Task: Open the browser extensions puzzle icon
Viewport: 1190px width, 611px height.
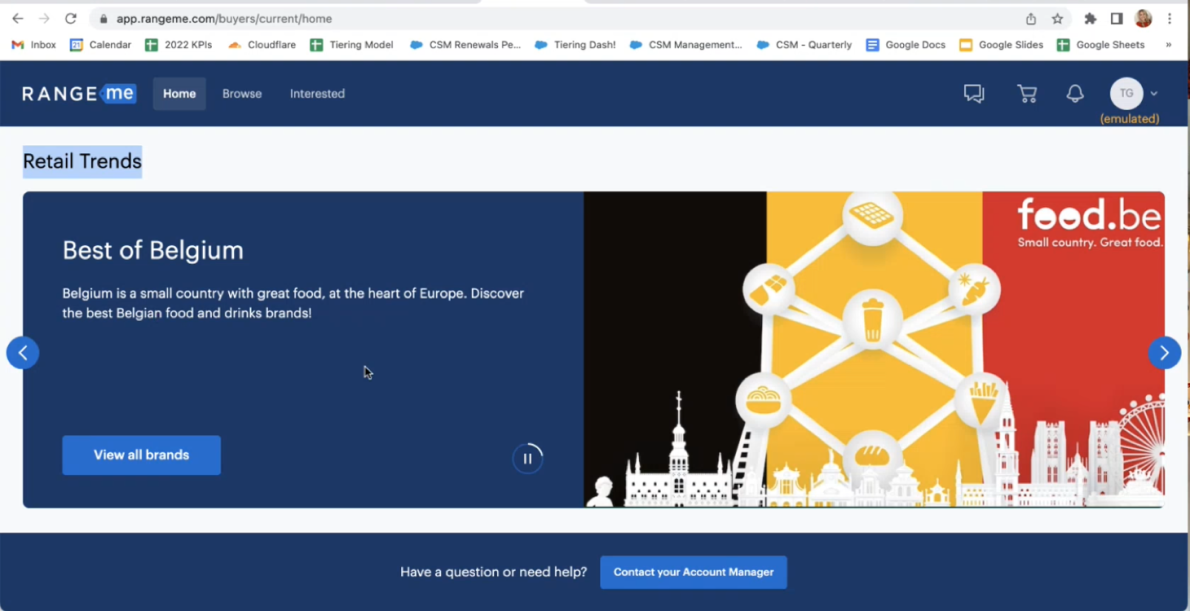Action: coord(1090,19)
